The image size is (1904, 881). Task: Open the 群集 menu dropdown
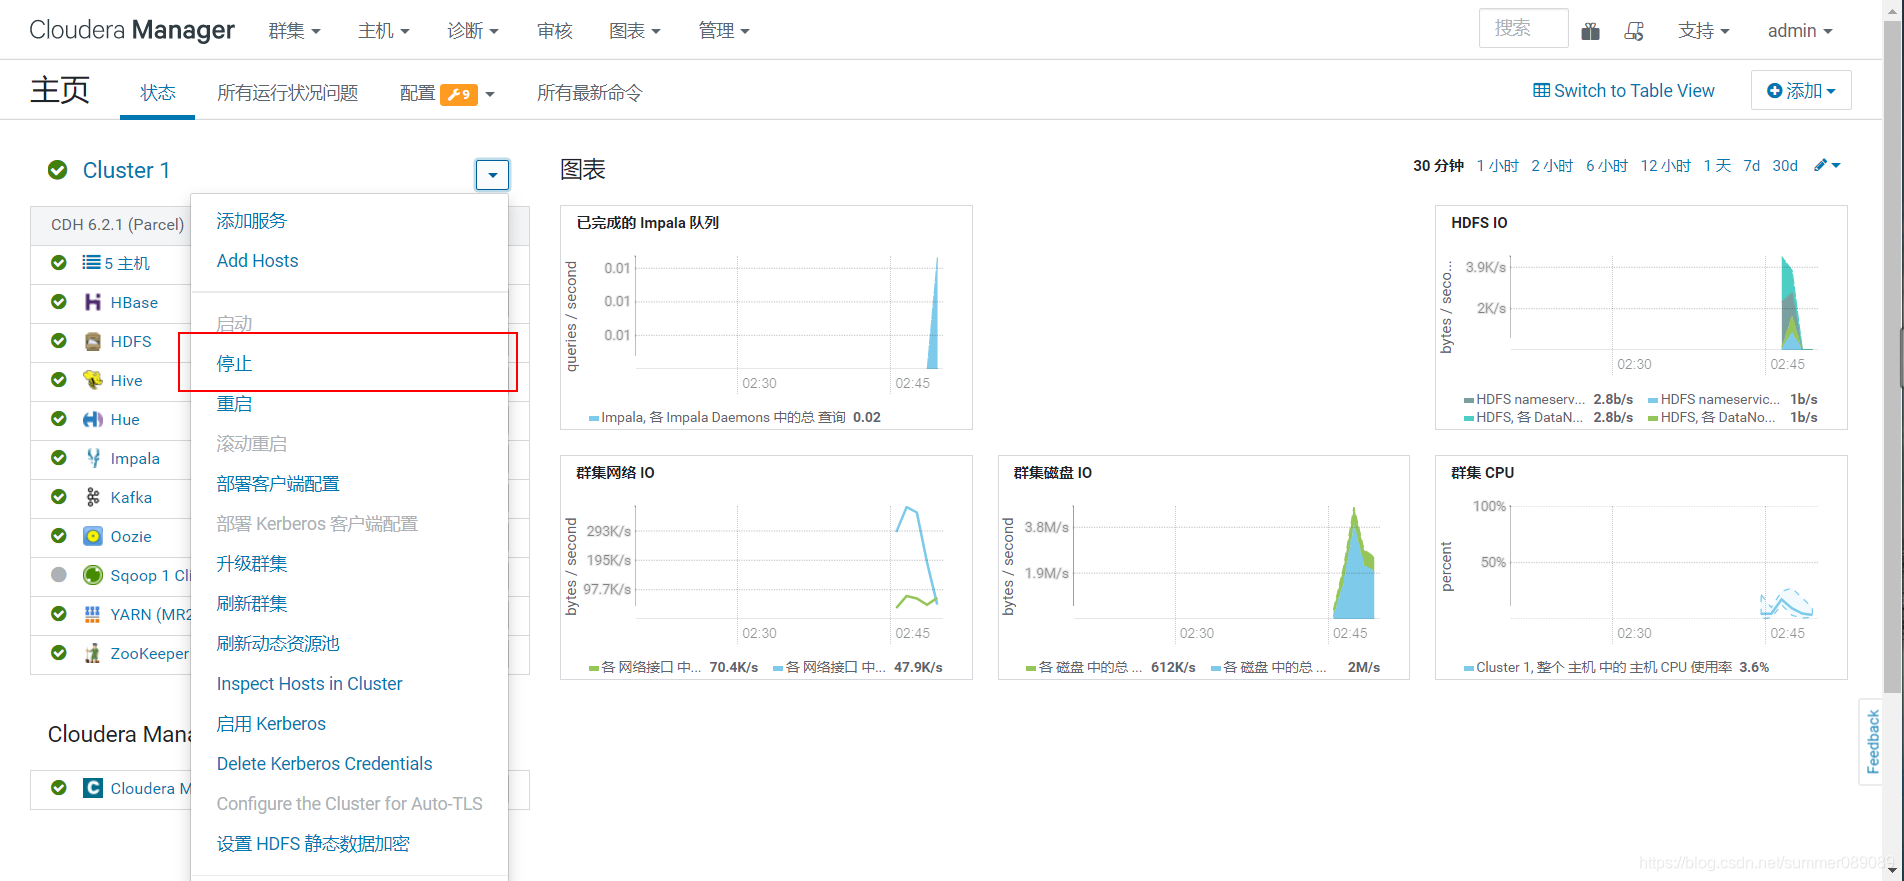(x=294, y=31)
